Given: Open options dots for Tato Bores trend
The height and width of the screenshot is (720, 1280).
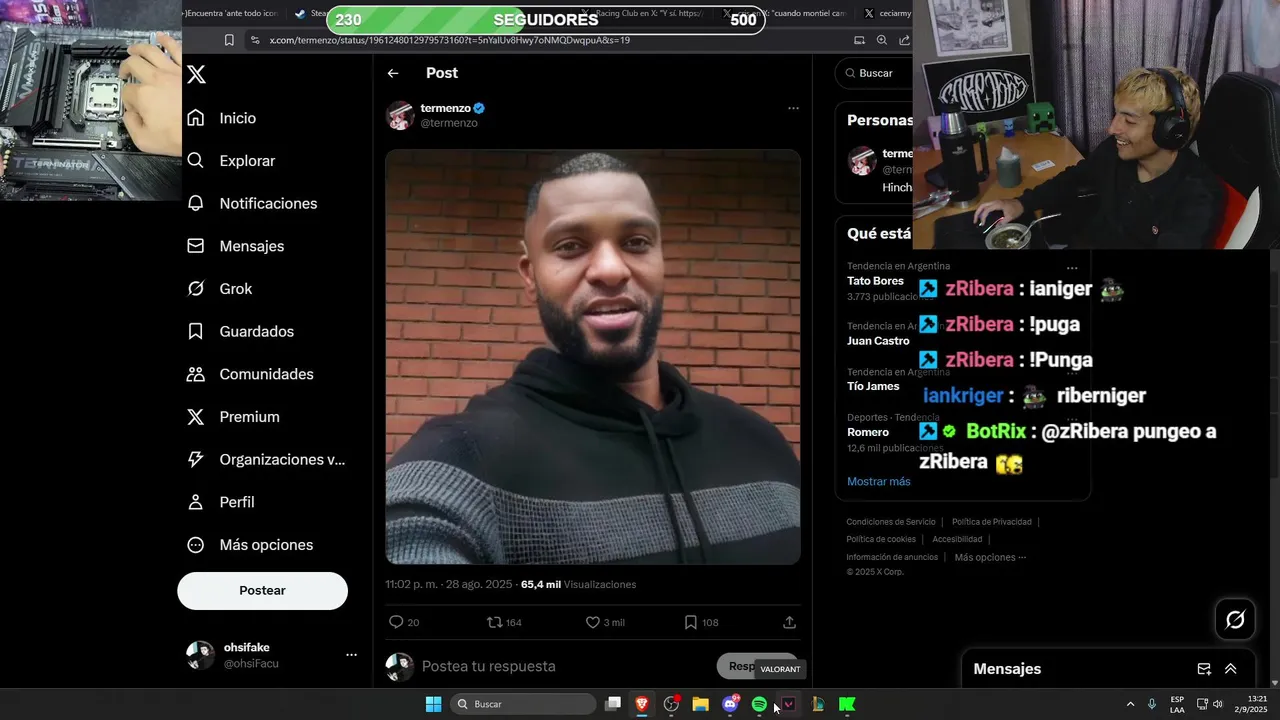Looking at the screenshot, I should pos(1072,268).
